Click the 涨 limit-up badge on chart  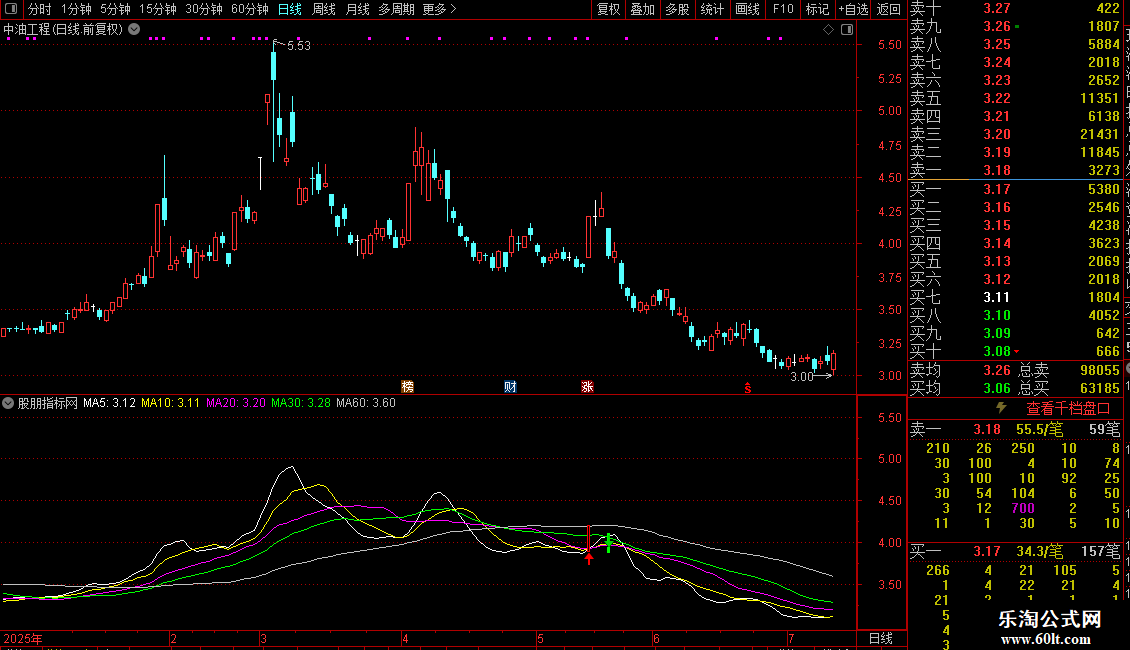click(587, 387)
